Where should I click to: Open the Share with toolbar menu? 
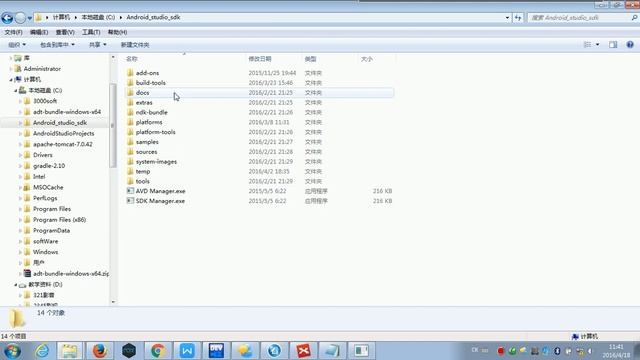coord(98,44)
